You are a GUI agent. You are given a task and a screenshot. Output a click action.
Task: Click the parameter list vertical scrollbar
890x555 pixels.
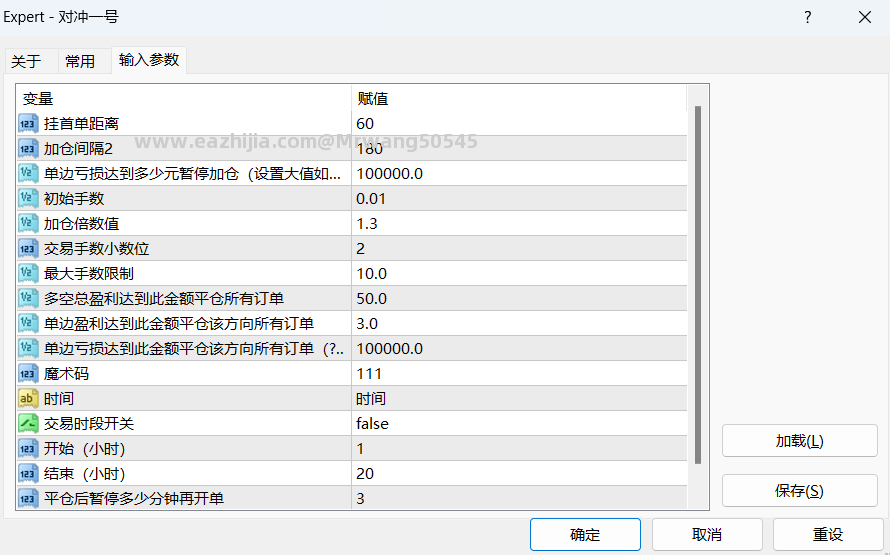(x=698, y=284)
